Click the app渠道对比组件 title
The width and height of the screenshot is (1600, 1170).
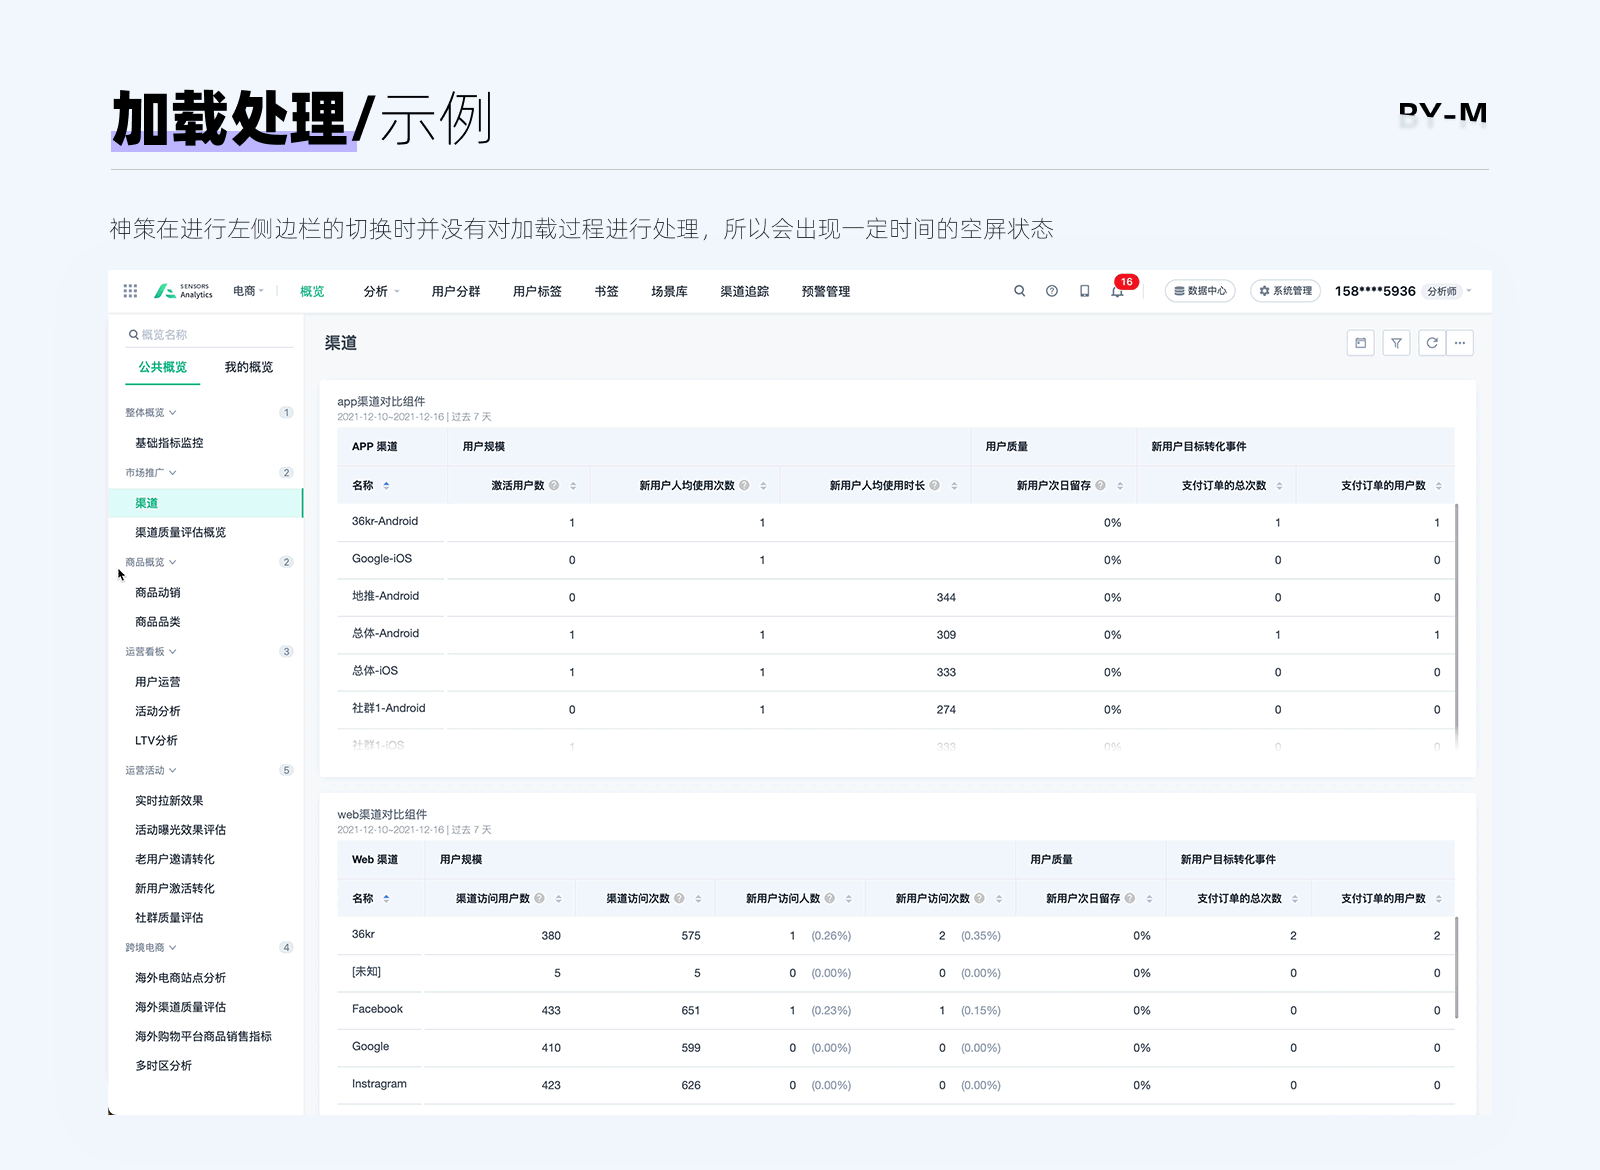[x=381, y=401]
